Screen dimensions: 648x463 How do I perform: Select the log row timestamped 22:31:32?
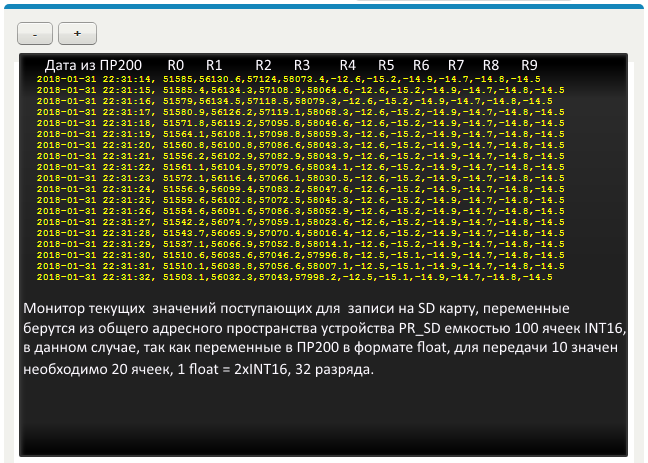(x=294, y=277)
